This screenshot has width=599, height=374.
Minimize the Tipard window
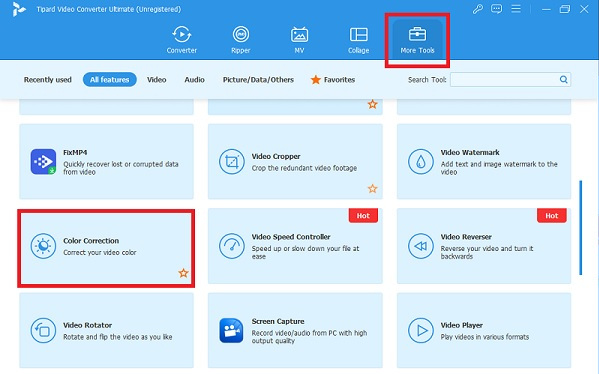[x=546, y=9]
